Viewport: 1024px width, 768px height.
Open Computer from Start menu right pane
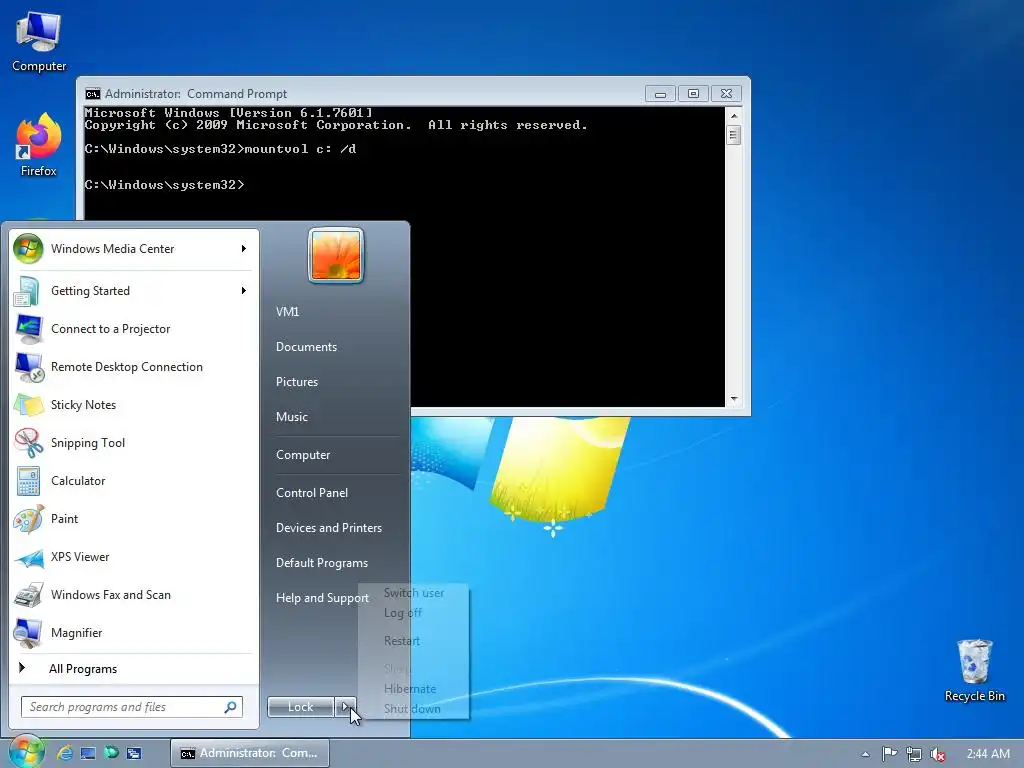tap(302, 455)
